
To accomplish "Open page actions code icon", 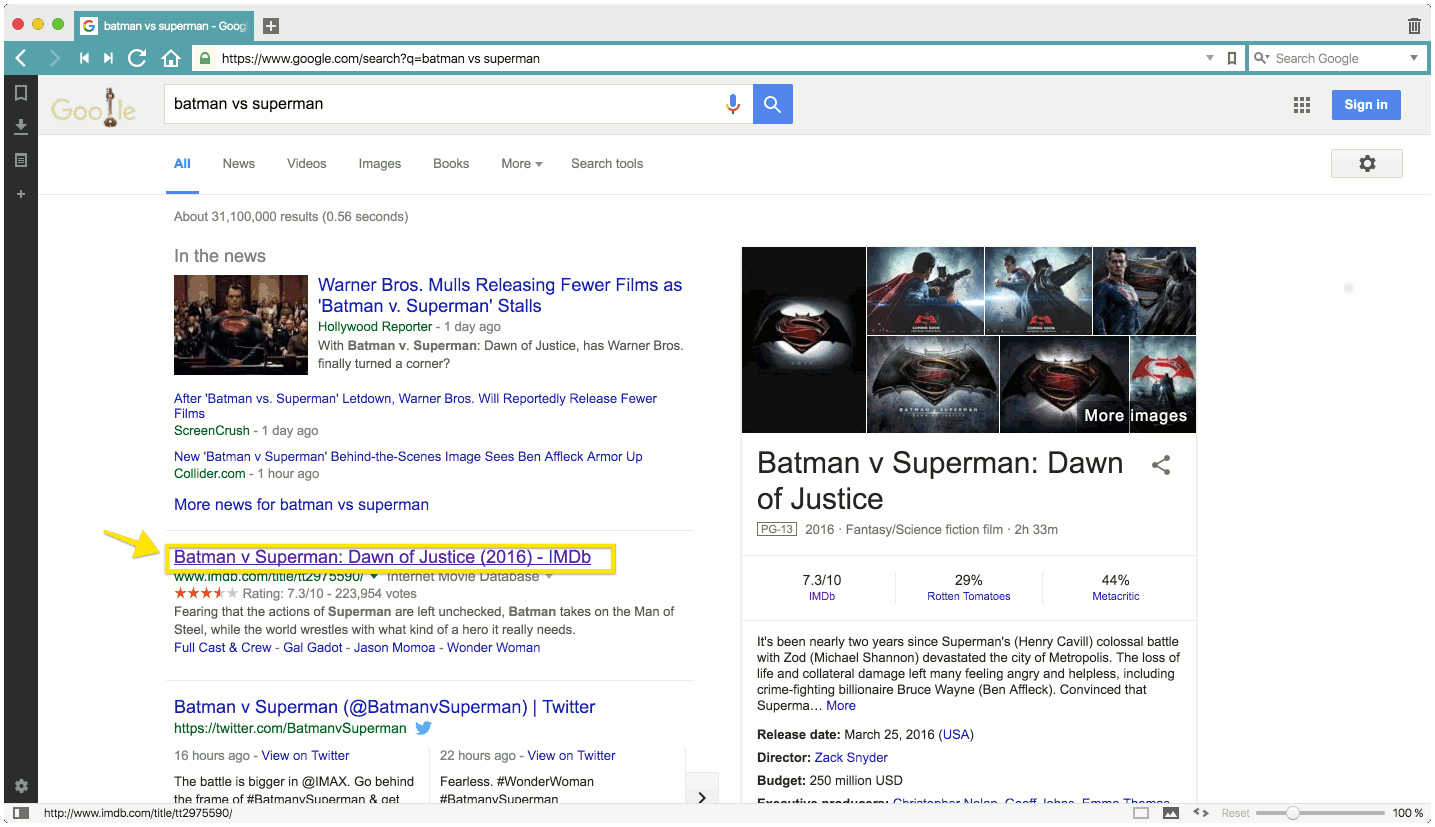I will (1201, 813).
